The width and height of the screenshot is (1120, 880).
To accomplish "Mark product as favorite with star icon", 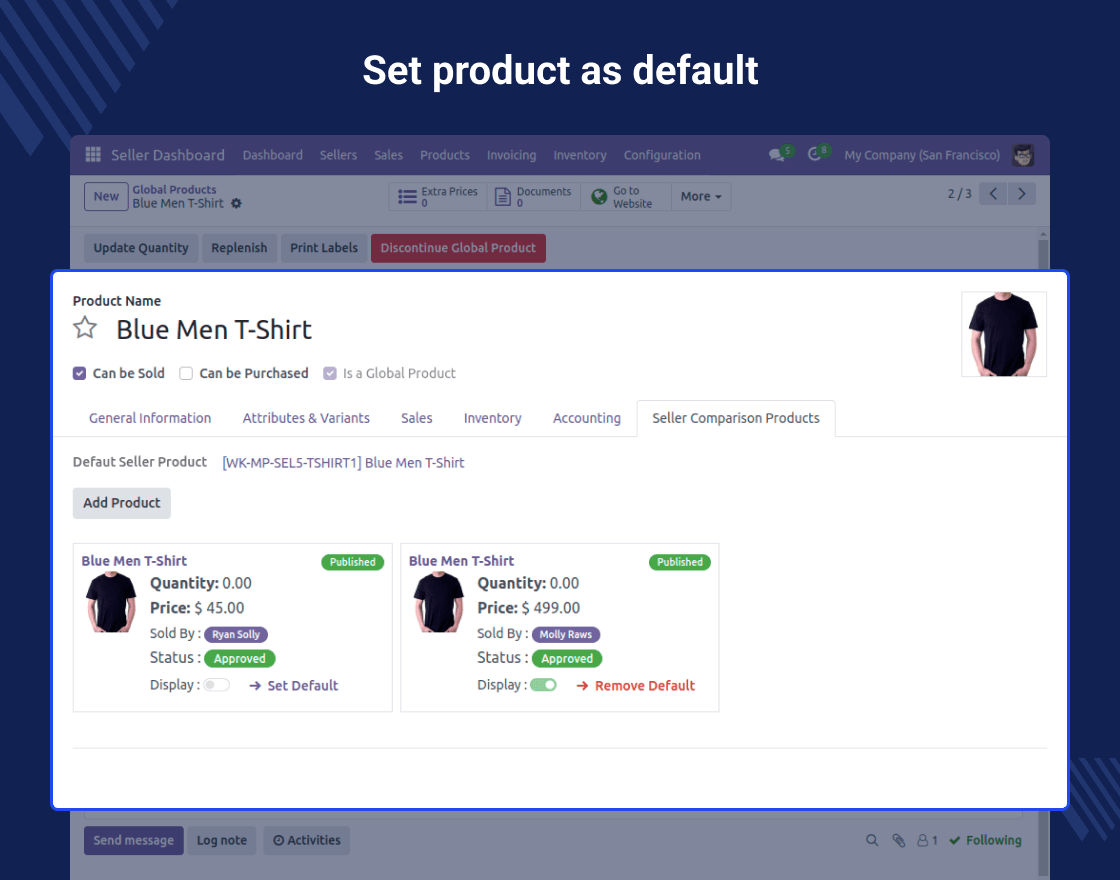I will 85,328.
